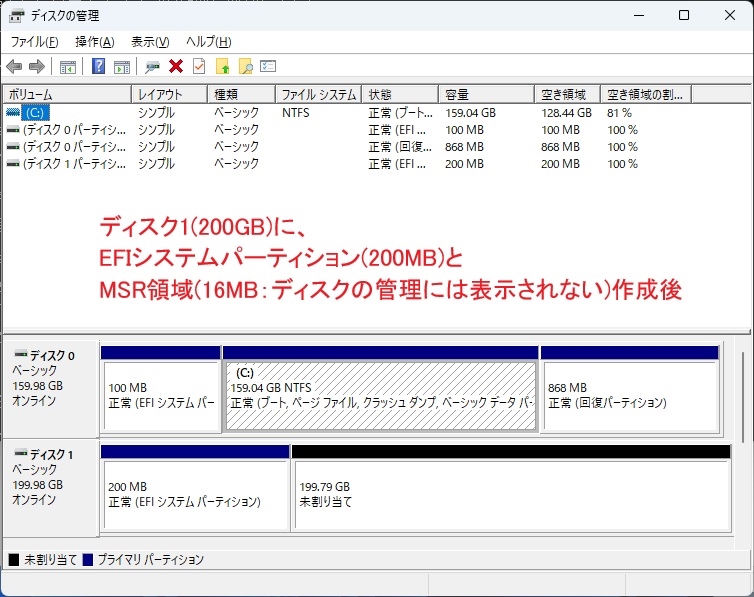
Task: Click the settings list view toolbar icon
Action: [x=268, y=66]
